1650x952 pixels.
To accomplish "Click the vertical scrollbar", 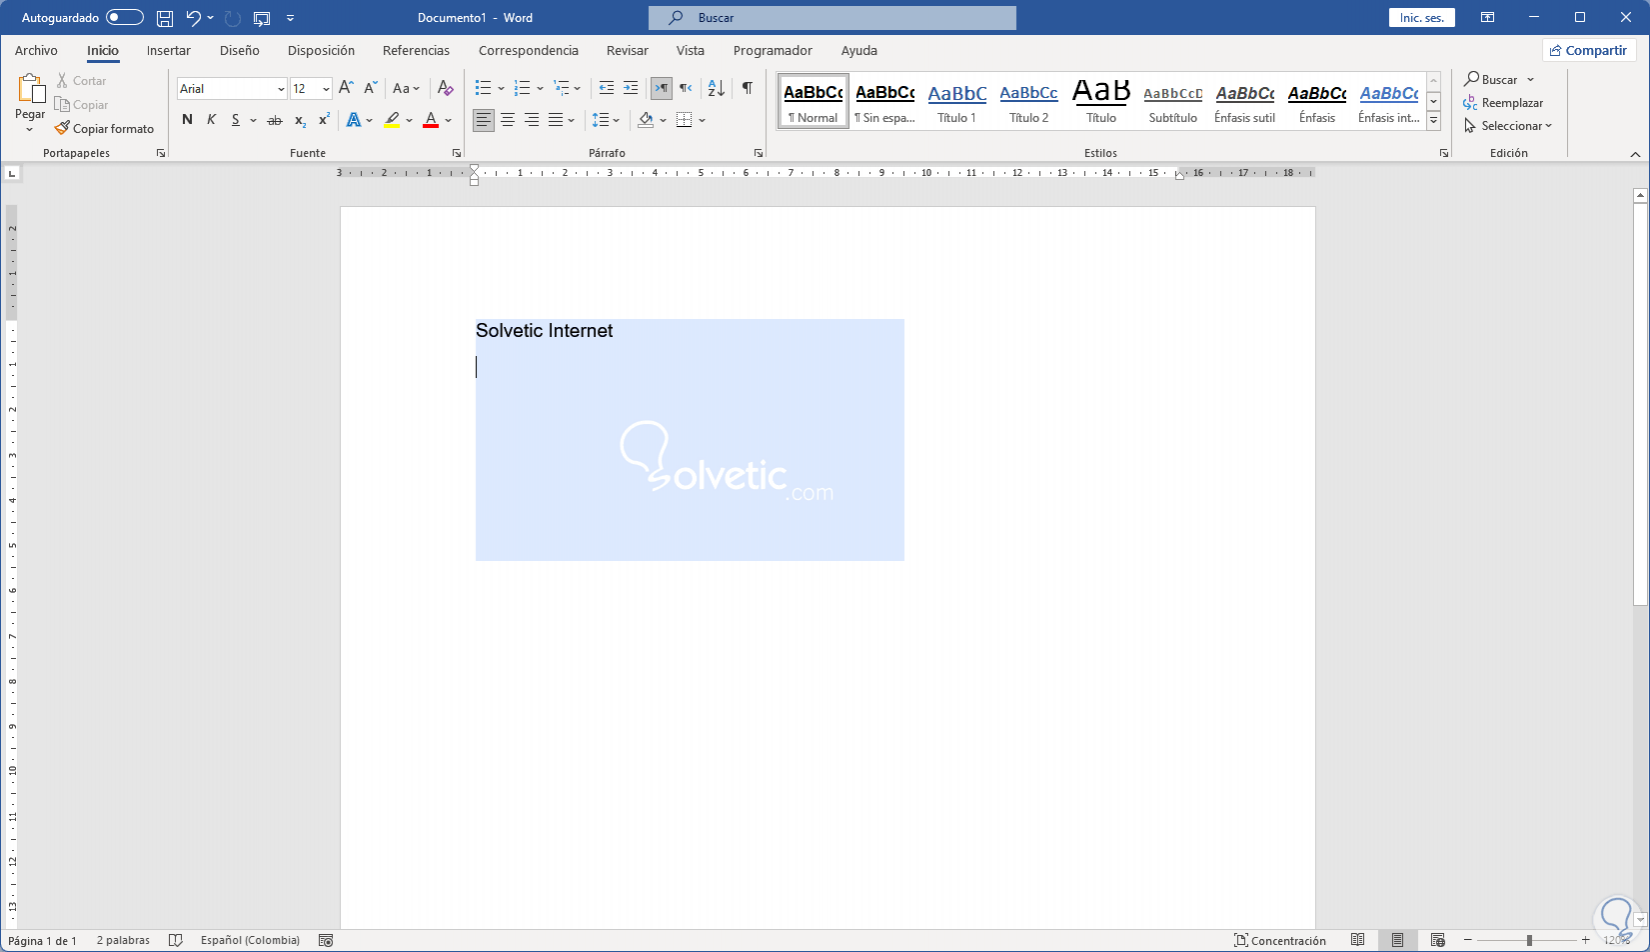I will pos(1640,404).
